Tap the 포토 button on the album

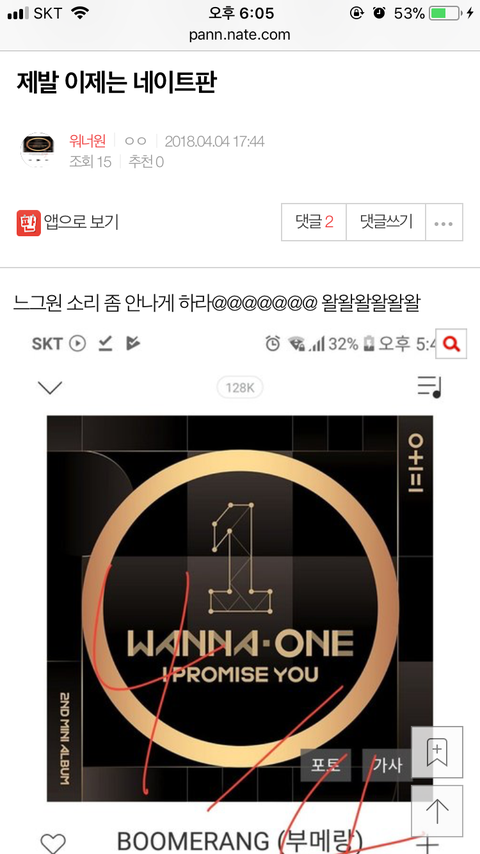point(326,765)
